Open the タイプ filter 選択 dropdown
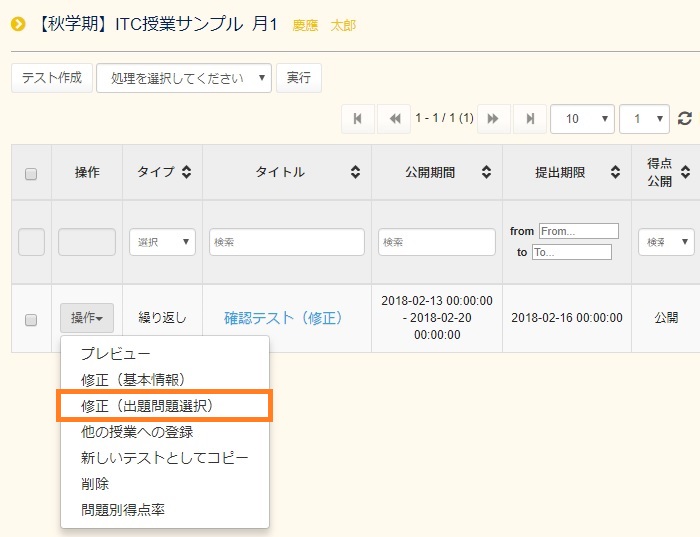Screen dimensions: 700x537 click(162, 242)
